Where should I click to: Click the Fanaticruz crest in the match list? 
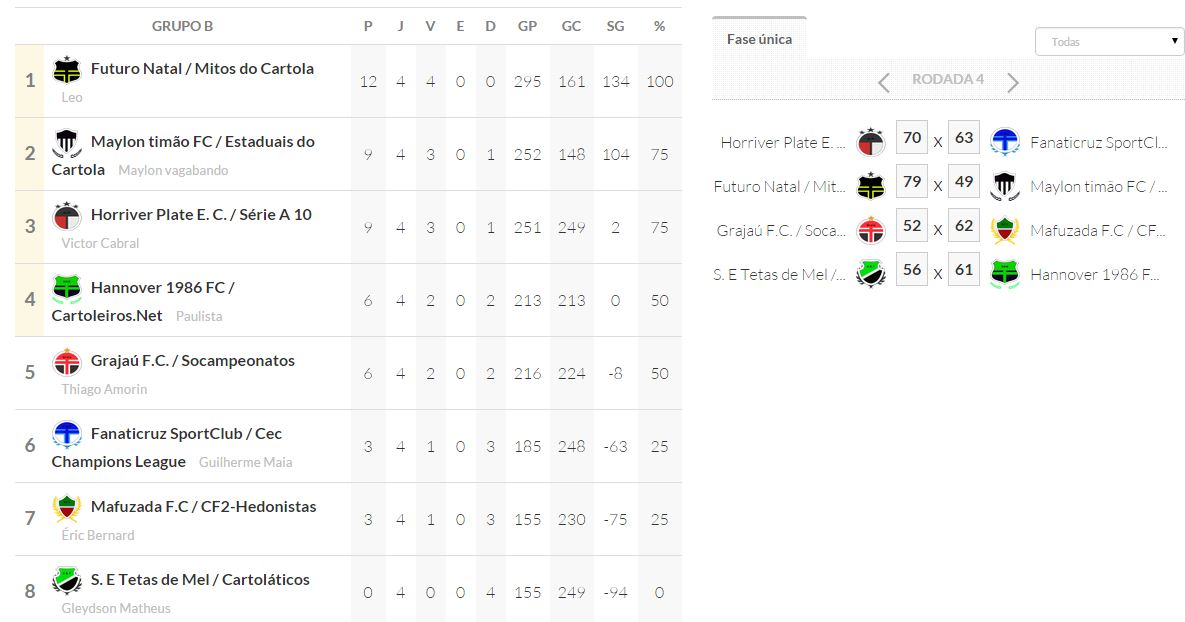pyautogui.click(x=1004, y=142)
